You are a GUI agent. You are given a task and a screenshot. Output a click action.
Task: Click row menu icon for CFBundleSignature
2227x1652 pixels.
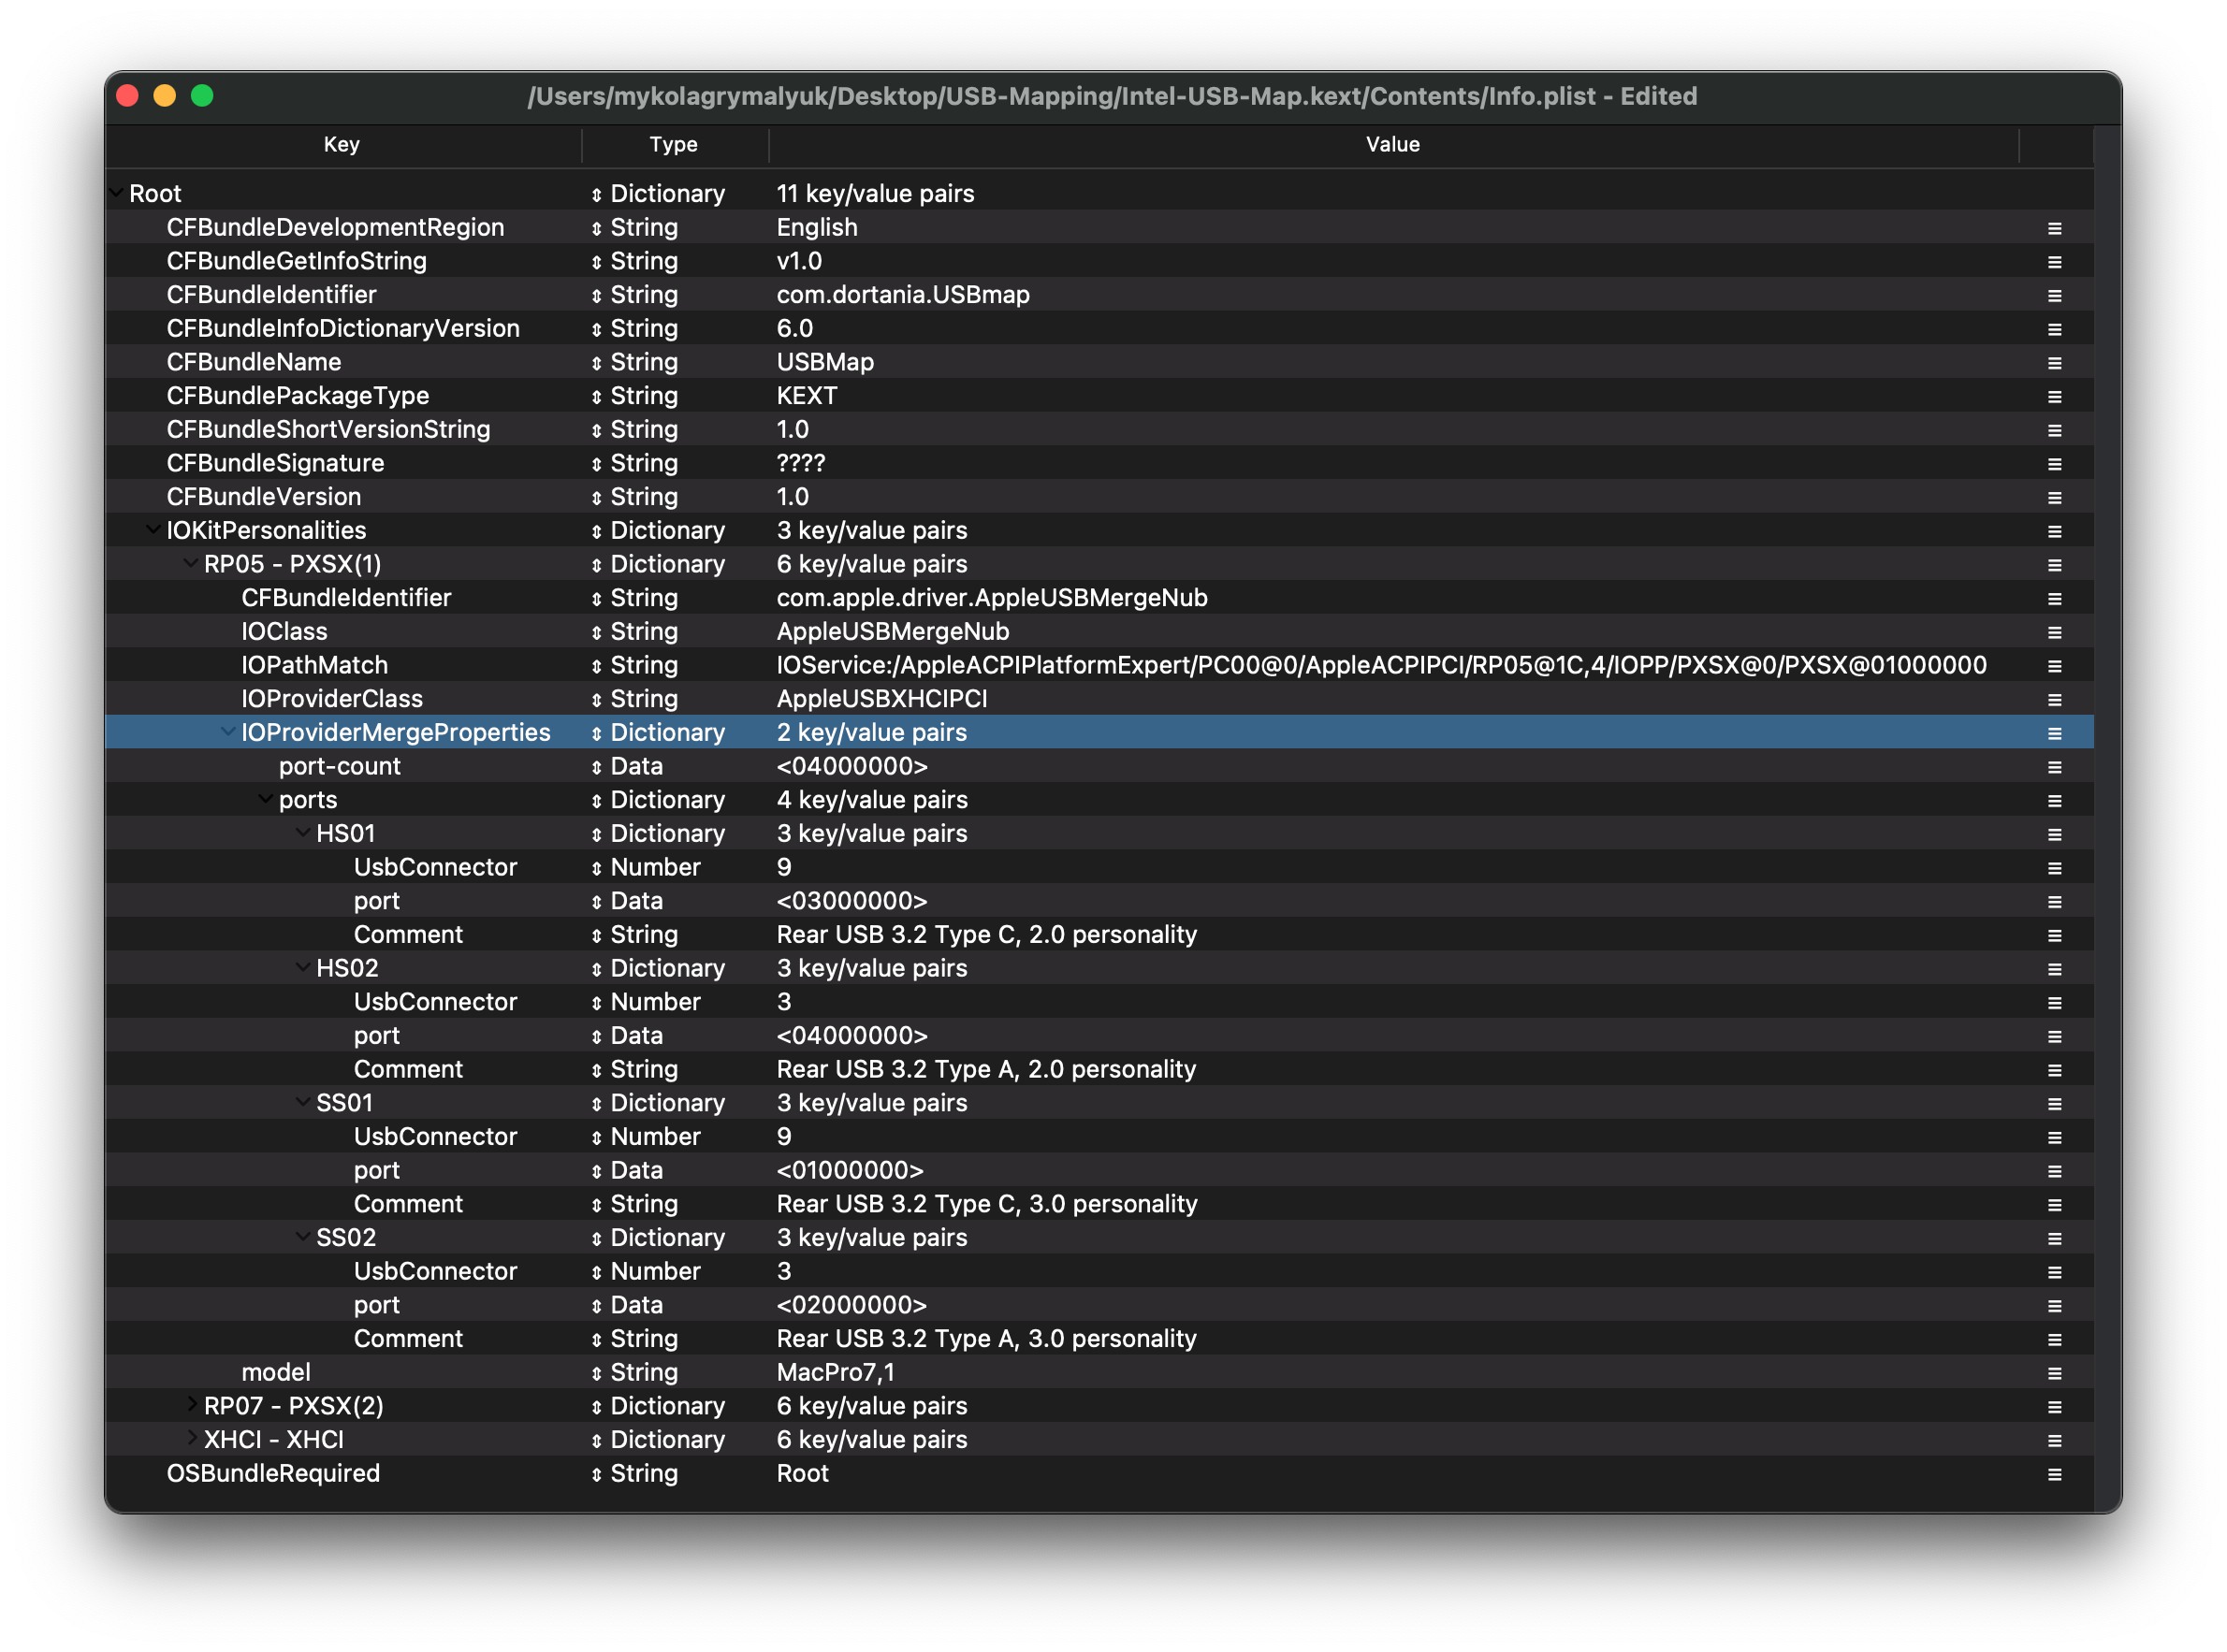[2054, 464]
